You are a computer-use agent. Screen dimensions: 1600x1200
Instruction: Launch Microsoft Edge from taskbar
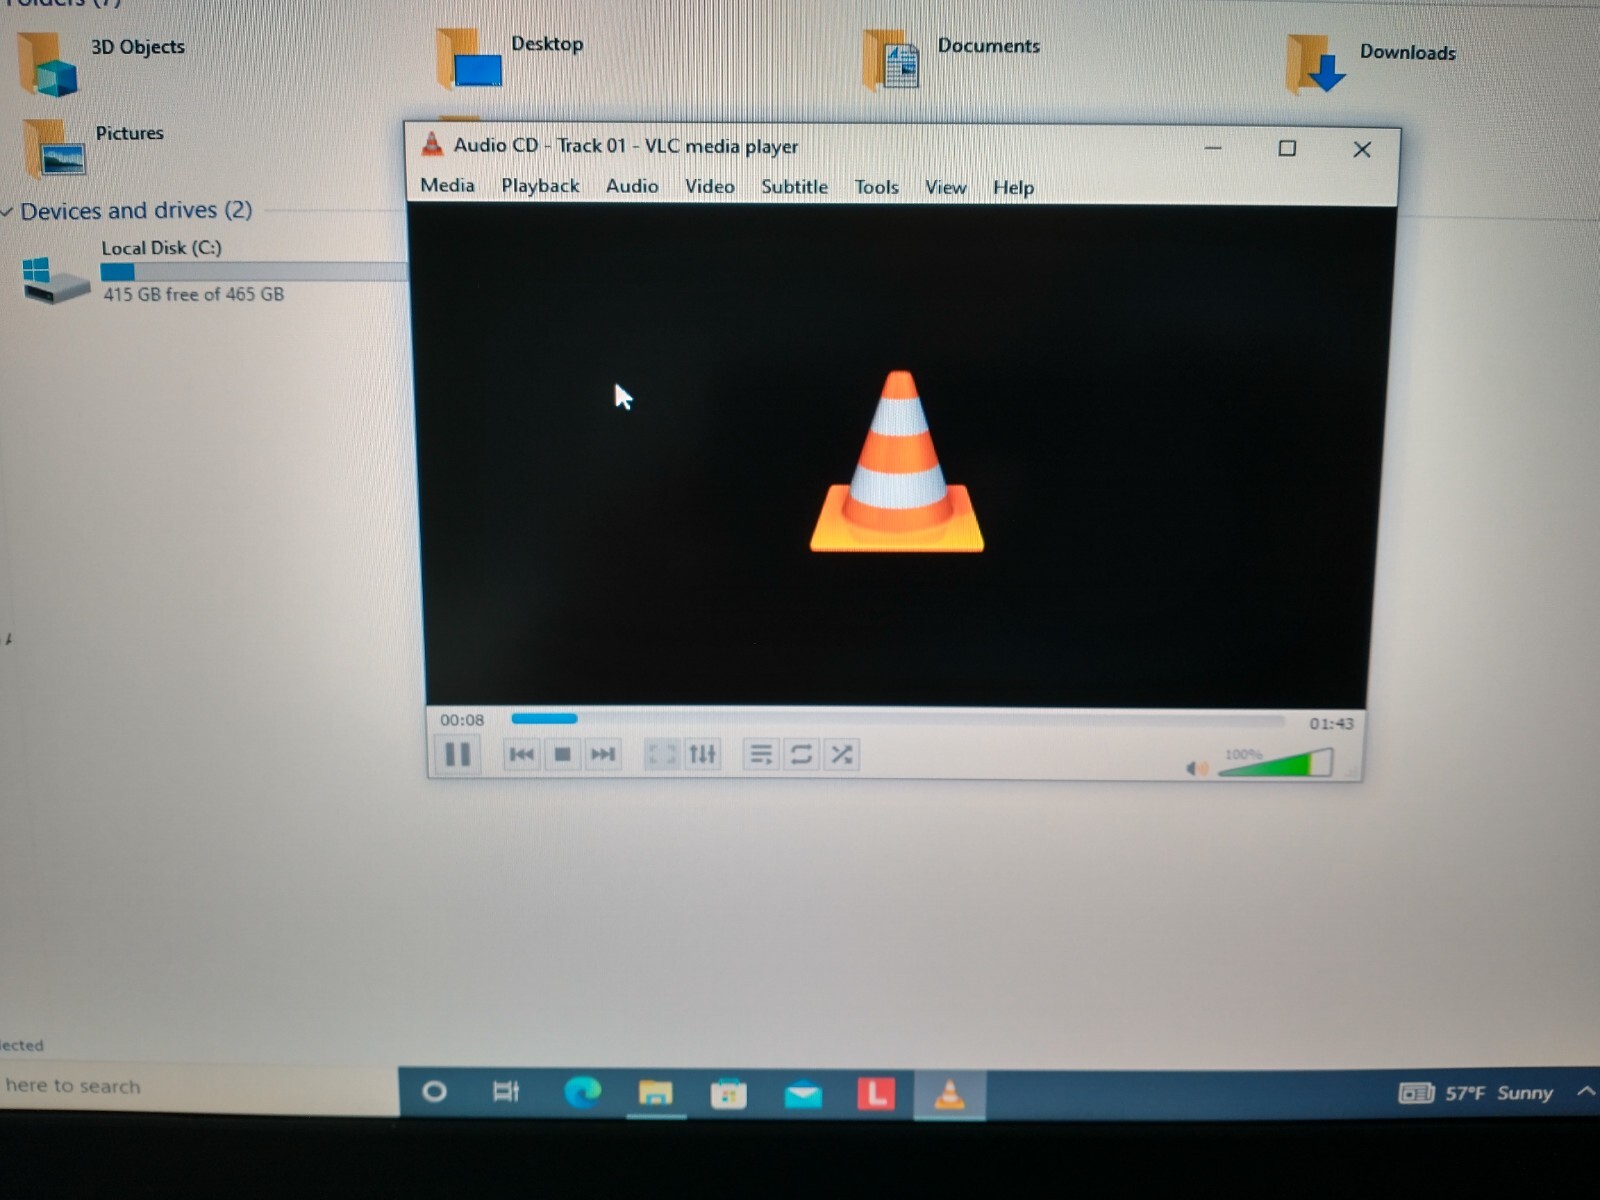582,1092
